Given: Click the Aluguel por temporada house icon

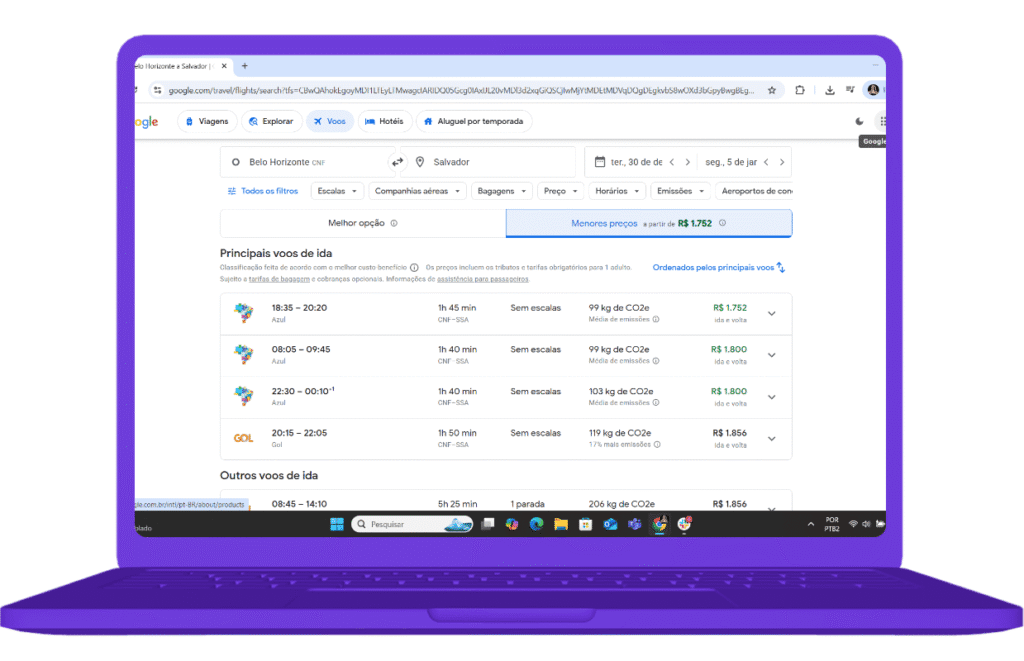Looking at the screenshot, I should pos(428,122).
